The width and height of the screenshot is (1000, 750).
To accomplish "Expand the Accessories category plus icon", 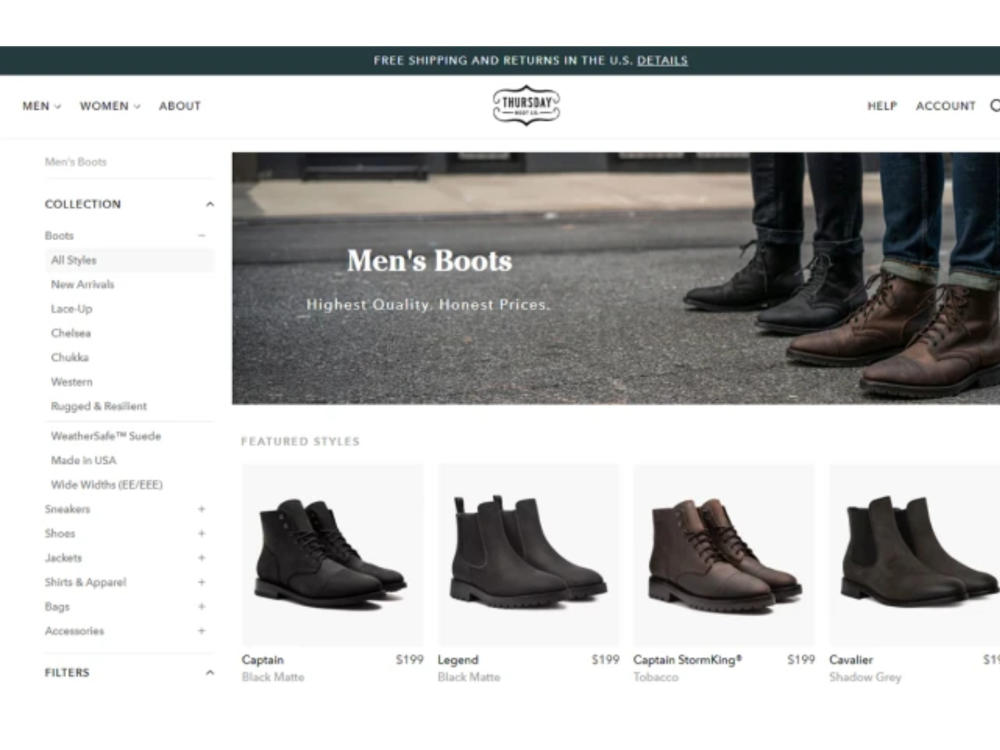I will [x=202, y=631].
